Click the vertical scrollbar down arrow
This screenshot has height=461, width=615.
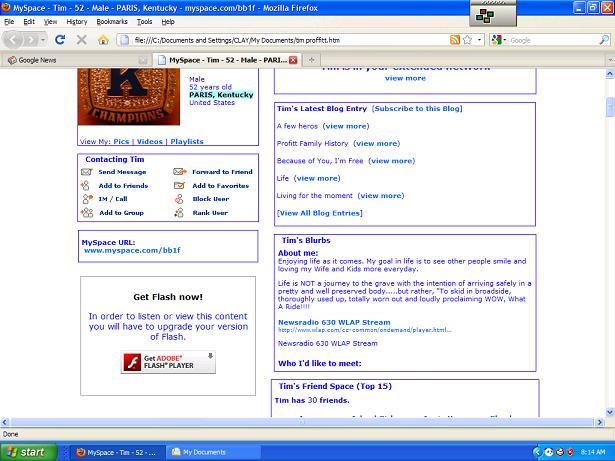tap(610, 412)
